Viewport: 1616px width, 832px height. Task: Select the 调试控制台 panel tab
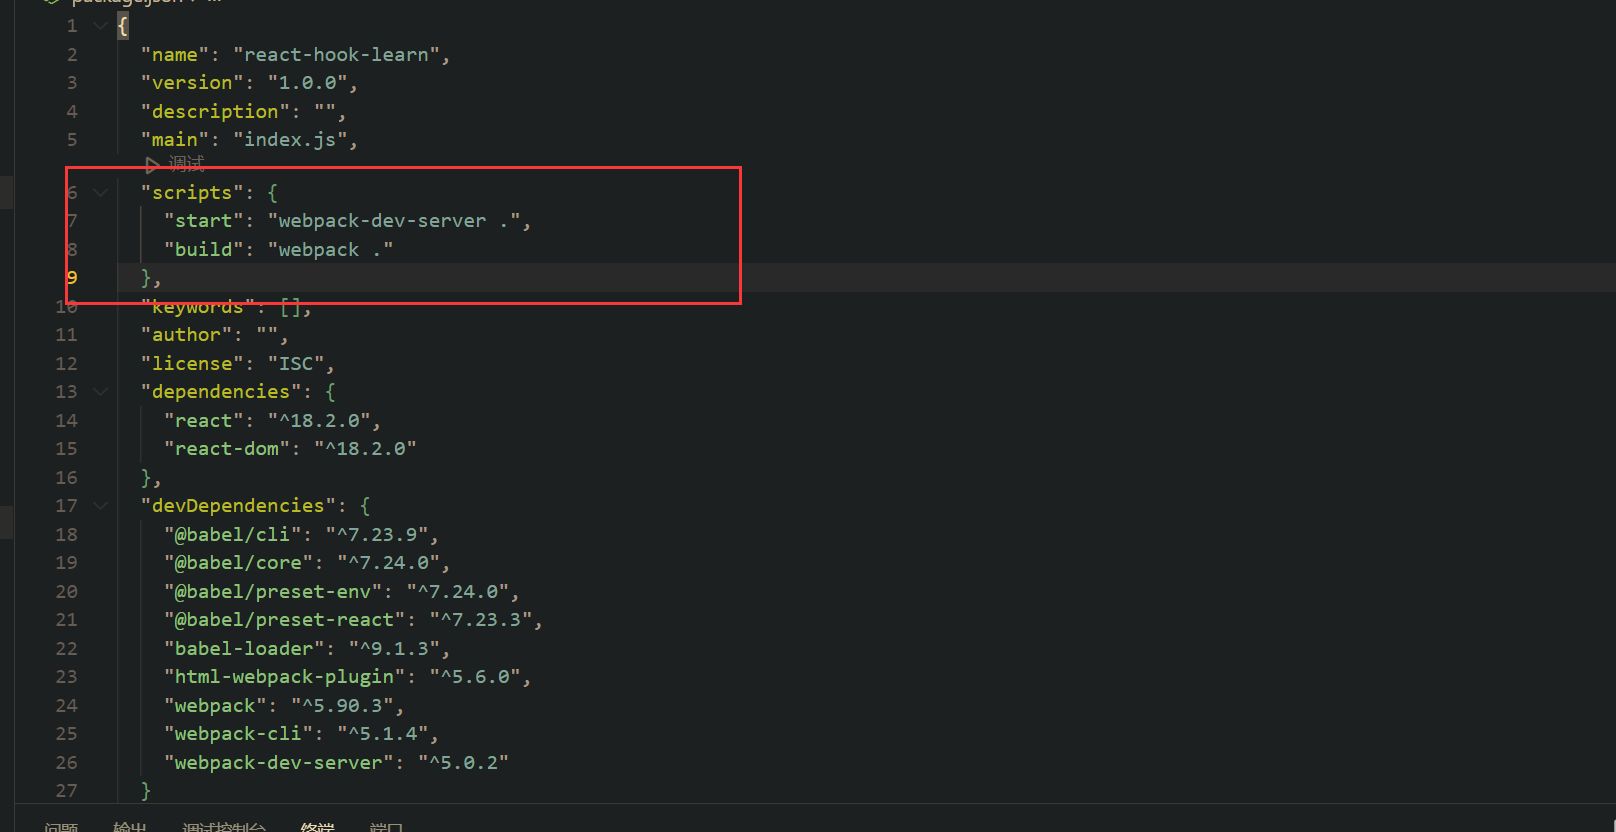click(223, 826)
